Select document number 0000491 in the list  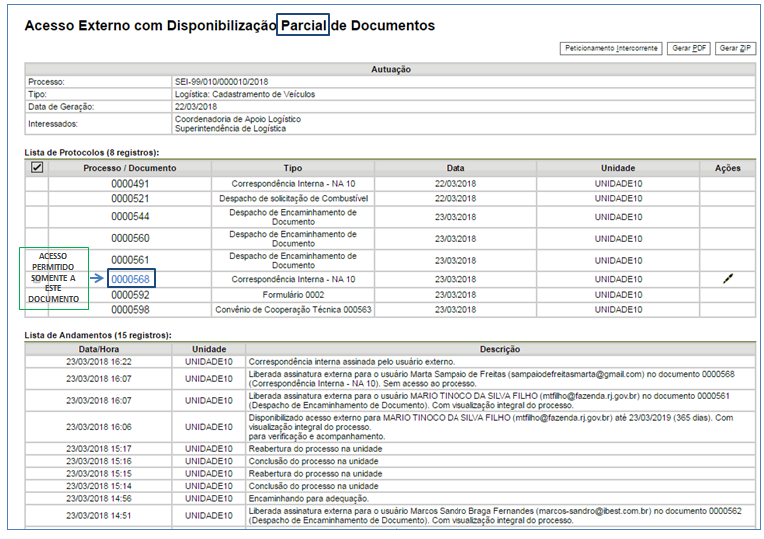tap(130, 184)
